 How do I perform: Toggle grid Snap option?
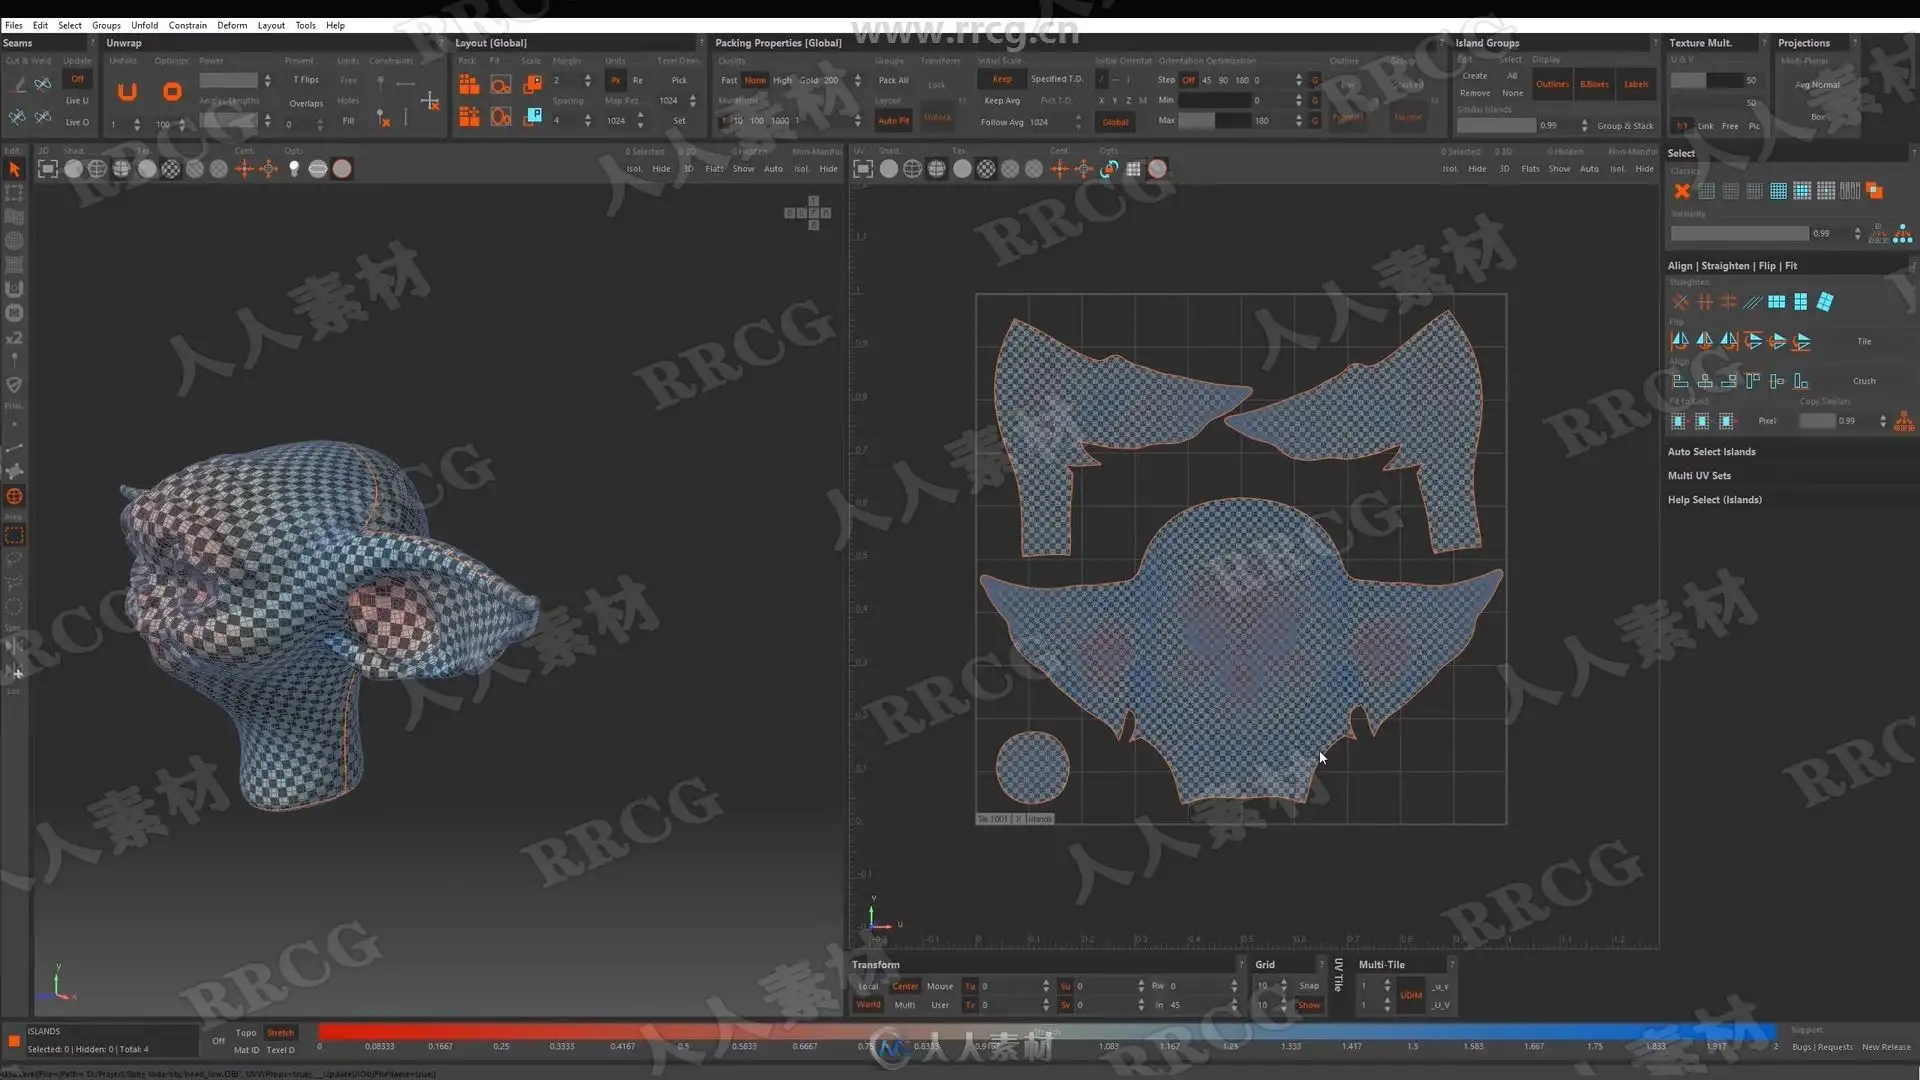click(1309, 986)
